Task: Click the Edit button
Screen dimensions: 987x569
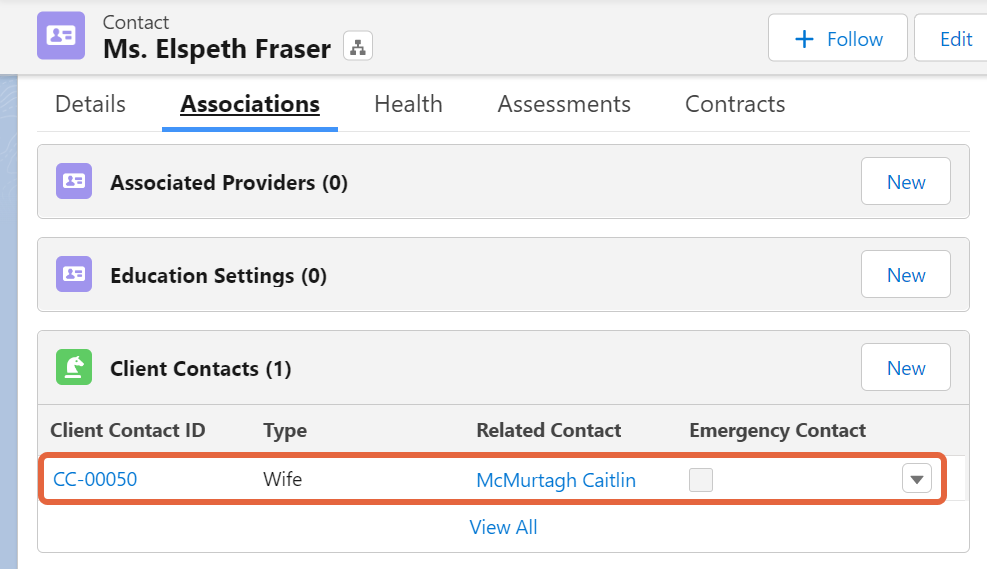Action: tap(955, 39)
